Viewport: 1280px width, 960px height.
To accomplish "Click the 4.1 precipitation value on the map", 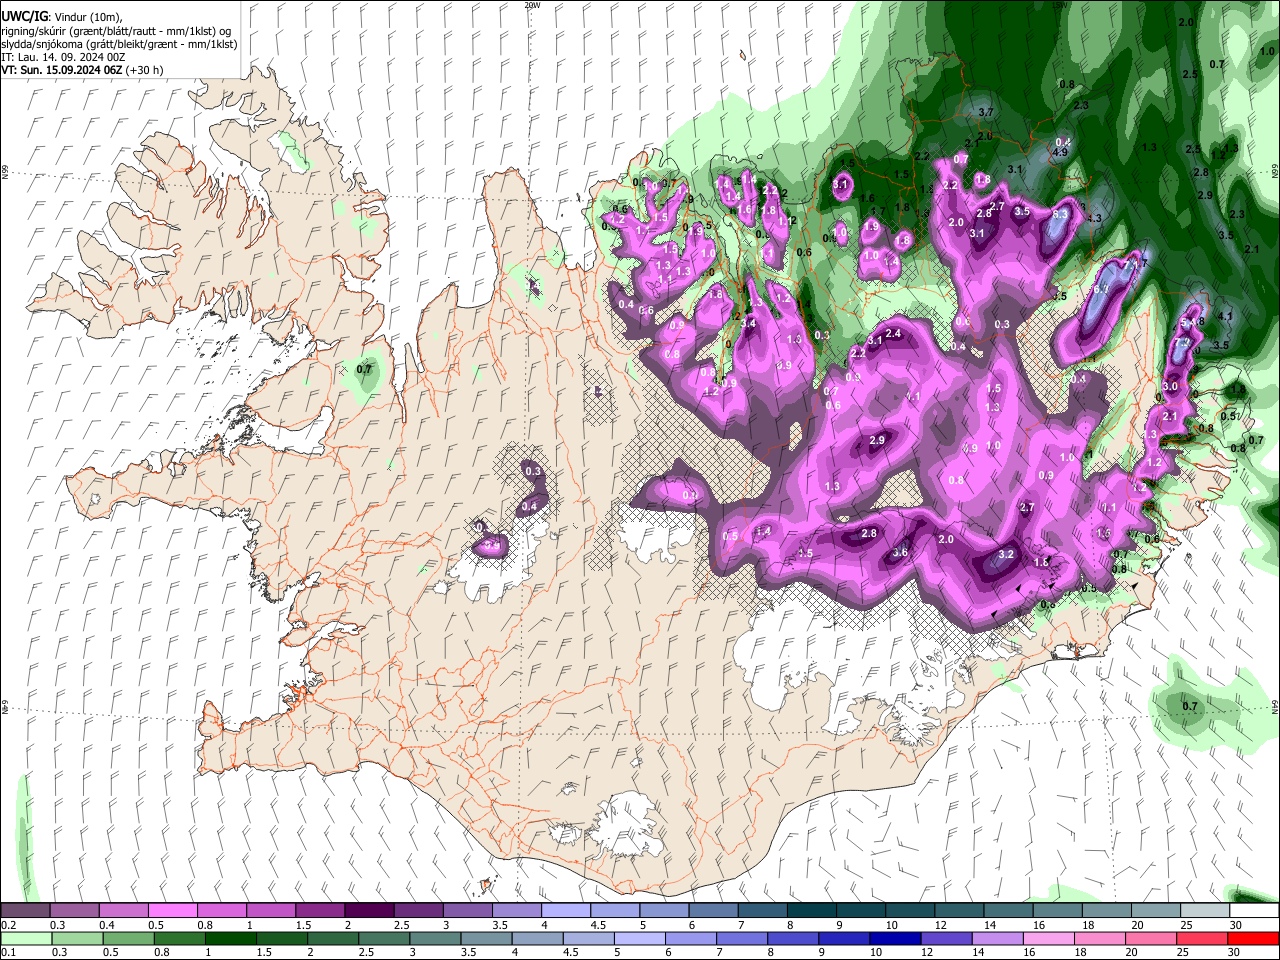I will [1227, 316].
